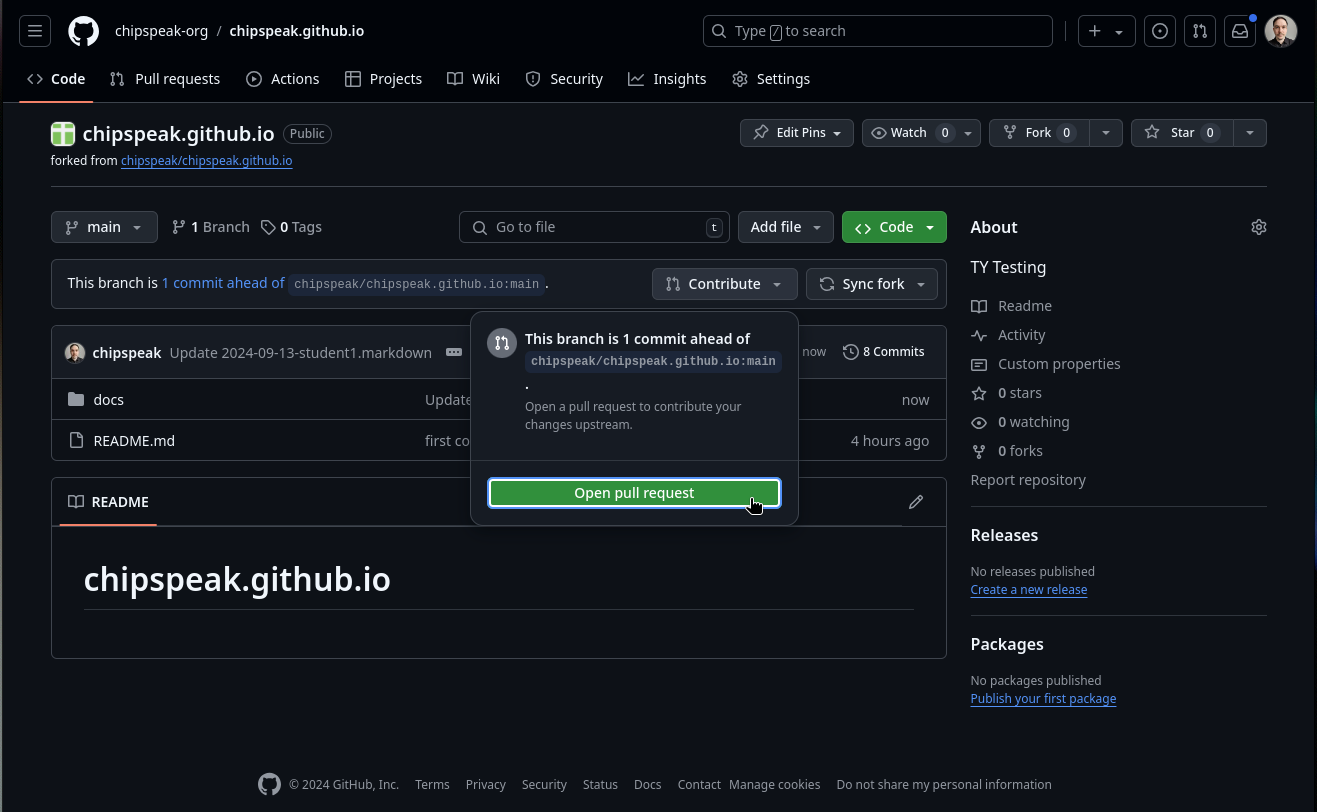Select the README tab in file viewer
Image resolution: width=1317 pixels, height=812 pixels.
(x=108, y=502)
